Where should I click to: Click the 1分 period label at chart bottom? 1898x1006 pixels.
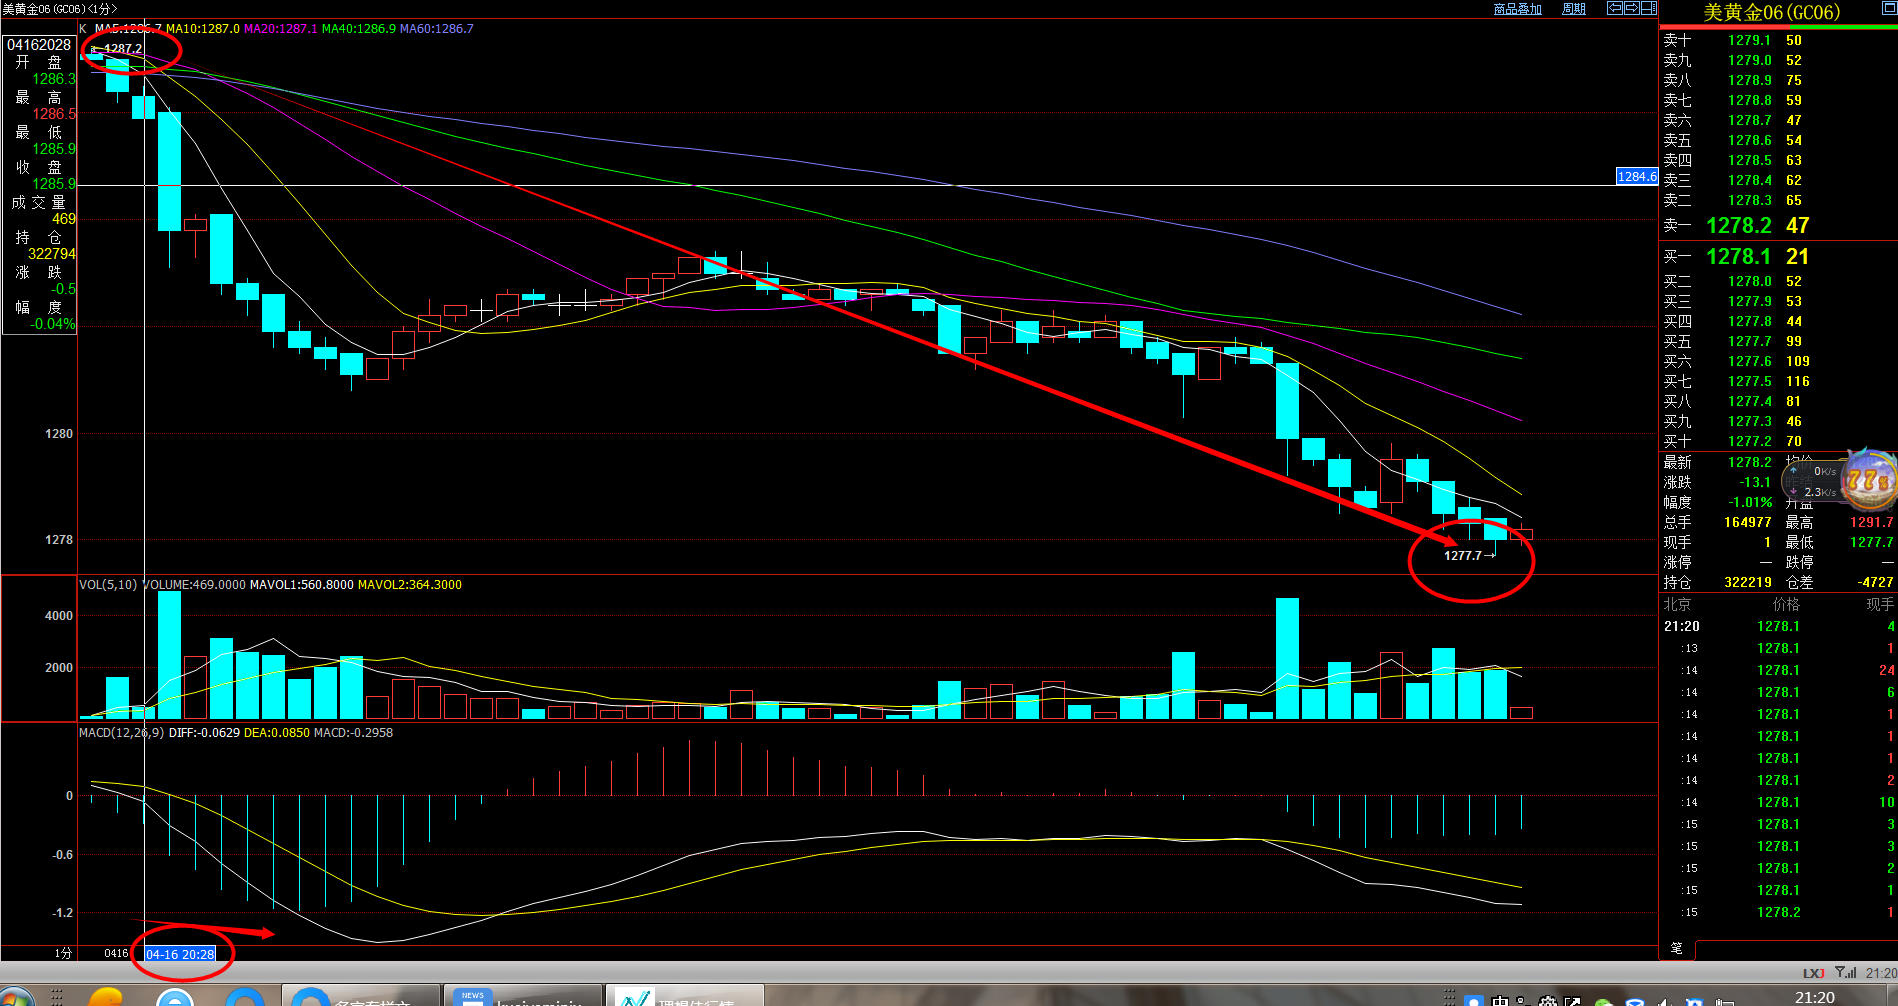click(x=63, y=953)
